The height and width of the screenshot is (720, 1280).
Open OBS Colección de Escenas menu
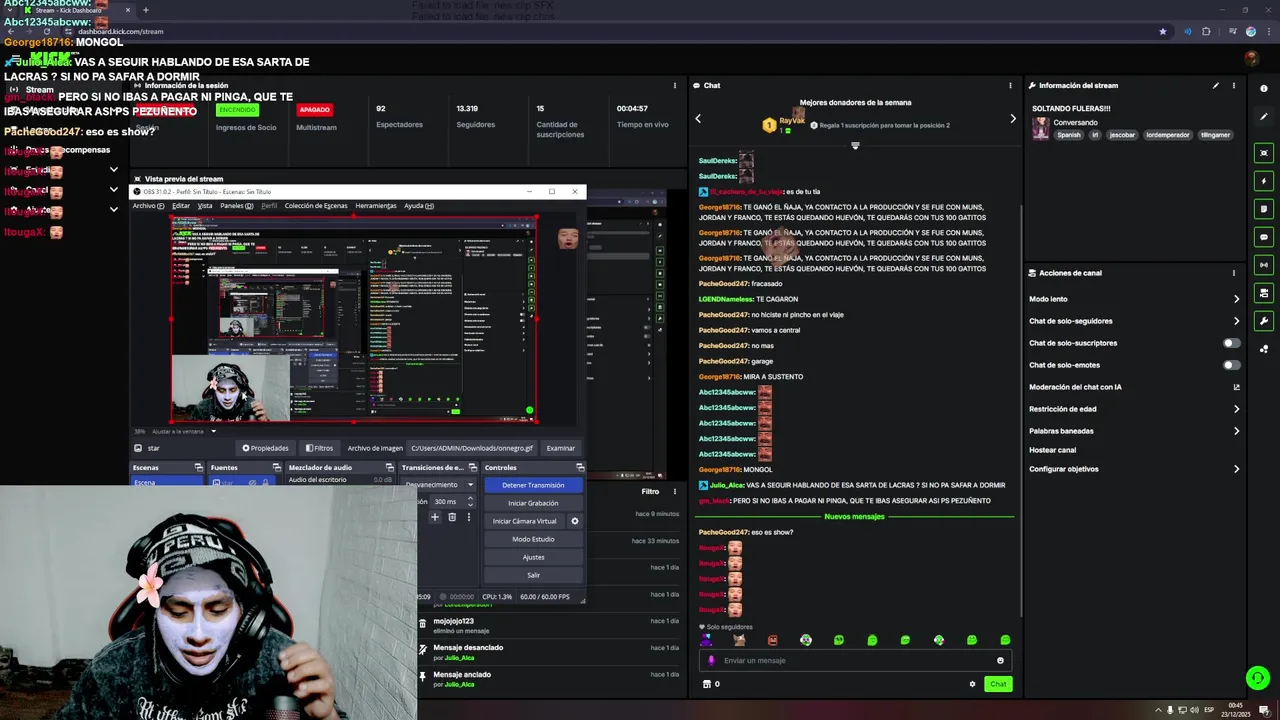pos(316,206)
